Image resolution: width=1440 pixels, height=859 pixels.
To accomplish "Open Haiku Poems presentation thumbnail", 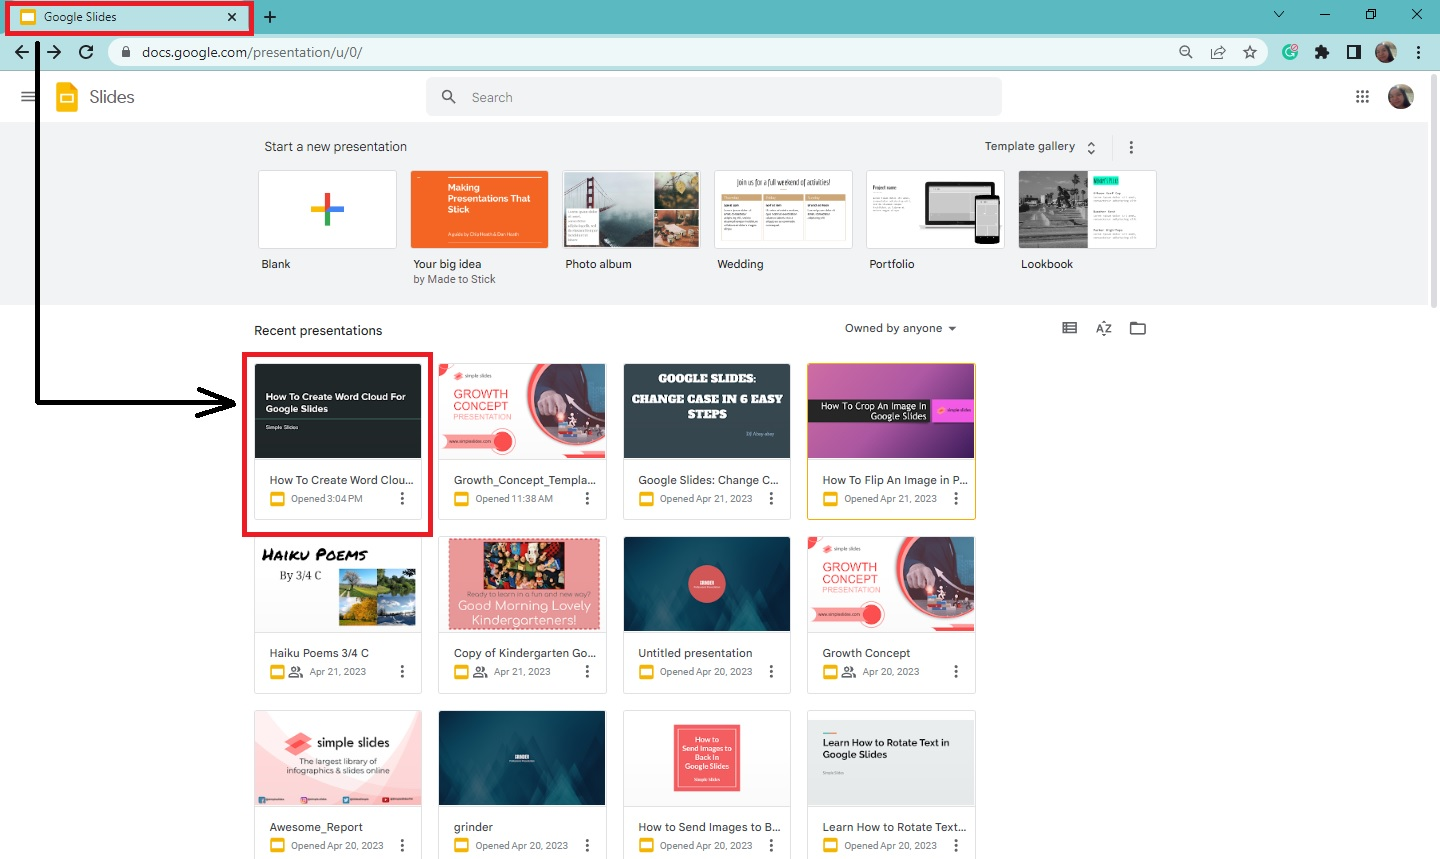I will coord(338,584).
